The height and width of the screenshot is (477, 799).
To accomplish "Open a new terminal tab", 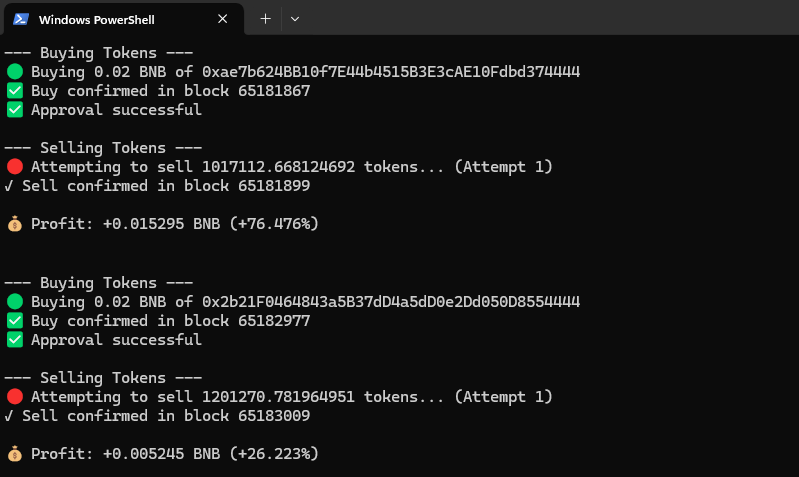I will (265, 19).
